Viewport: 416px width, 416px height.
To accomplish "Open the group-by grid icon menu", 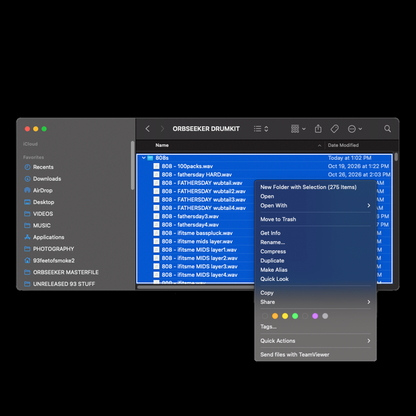I will [x=298, y=129].
